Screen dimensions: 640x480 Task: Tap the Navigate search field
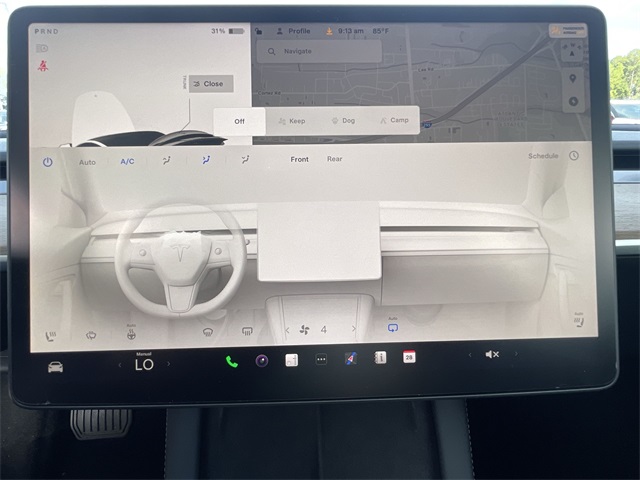point(319,51)
